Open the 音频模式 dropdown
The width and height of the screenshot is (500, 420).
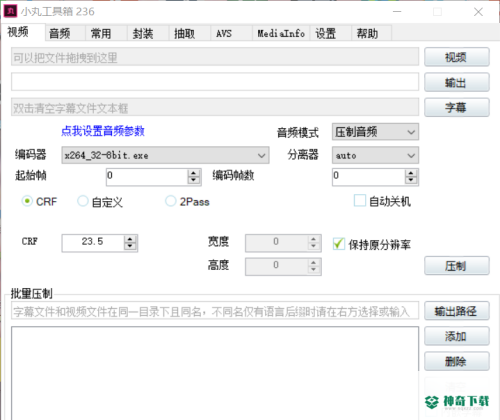(x=375, y=132)
